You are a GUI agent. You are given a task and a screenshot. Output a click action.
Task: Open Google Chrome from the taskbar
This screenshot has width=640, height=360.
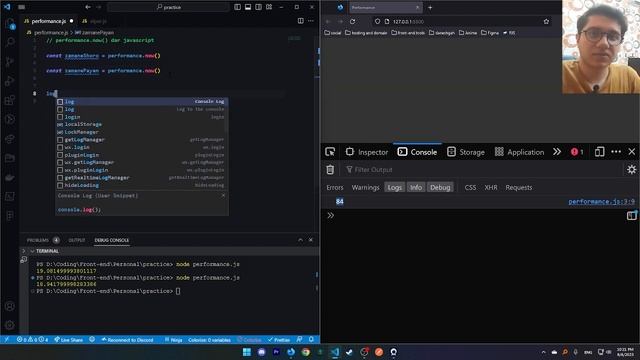306,352
